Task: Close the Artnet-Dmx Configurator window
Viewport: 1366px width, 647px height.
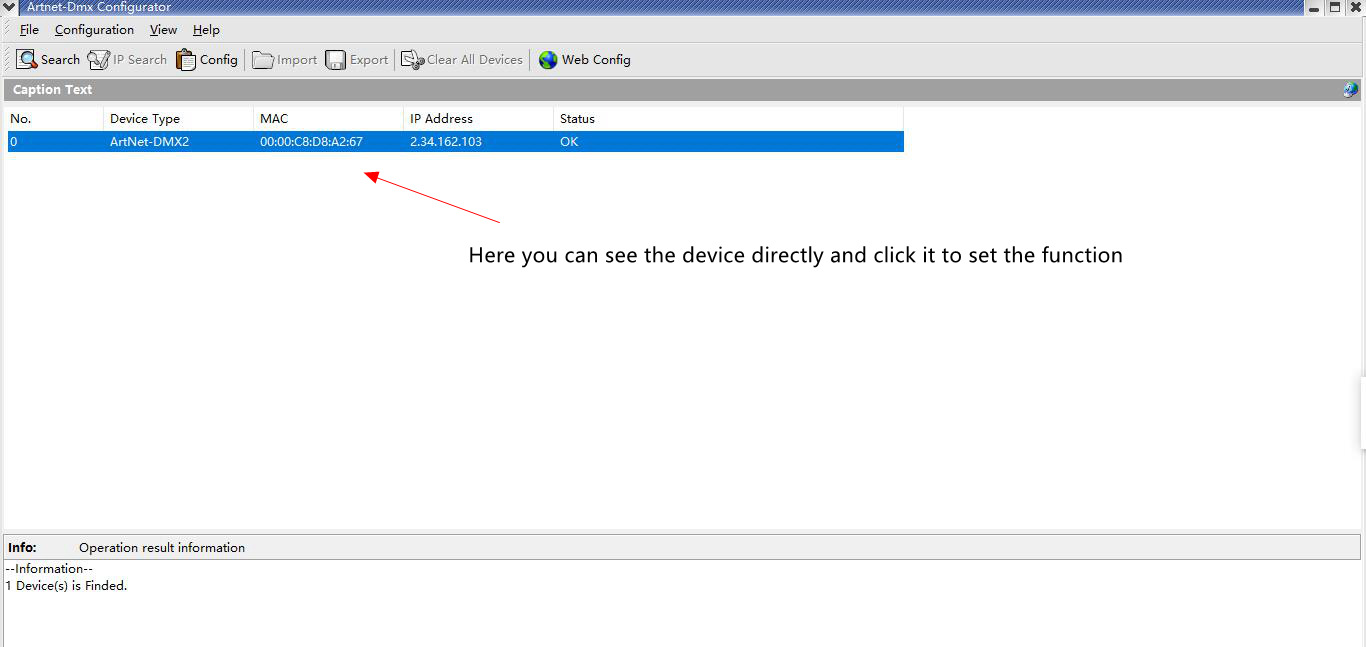Action: [1356, 7]
